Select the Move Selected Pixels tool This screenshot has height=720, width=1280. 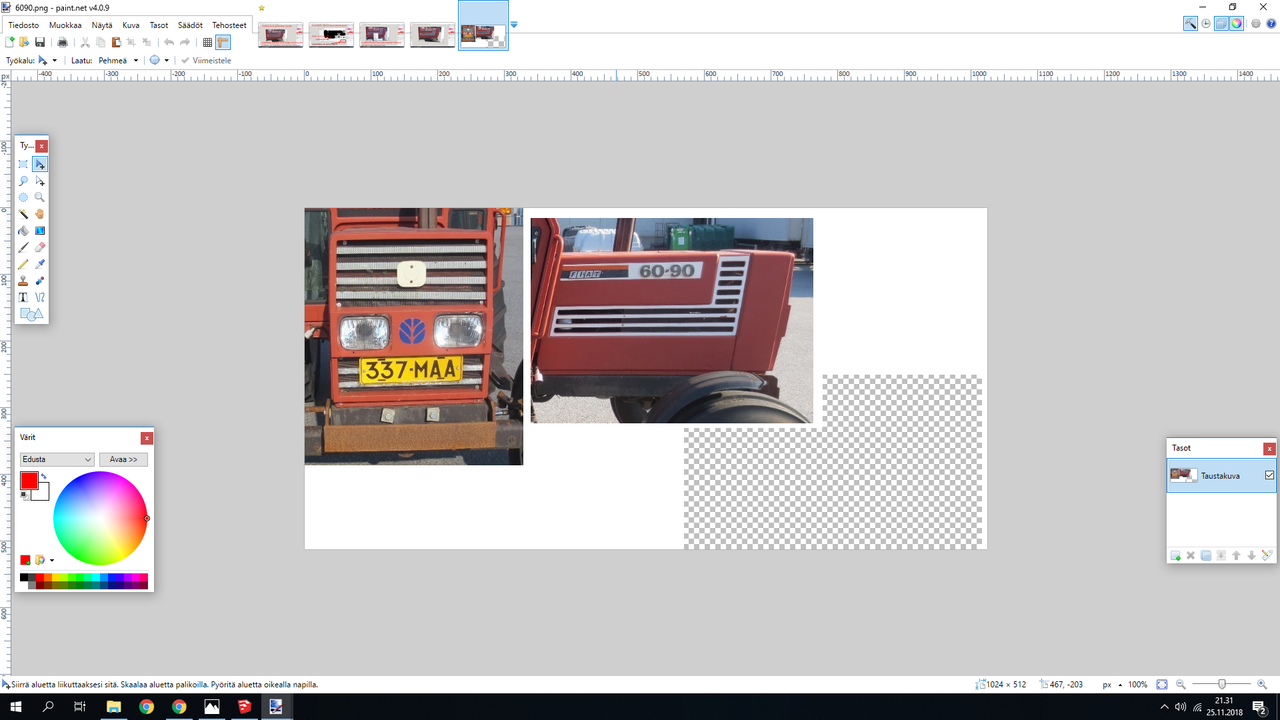[x=40, y=164]
